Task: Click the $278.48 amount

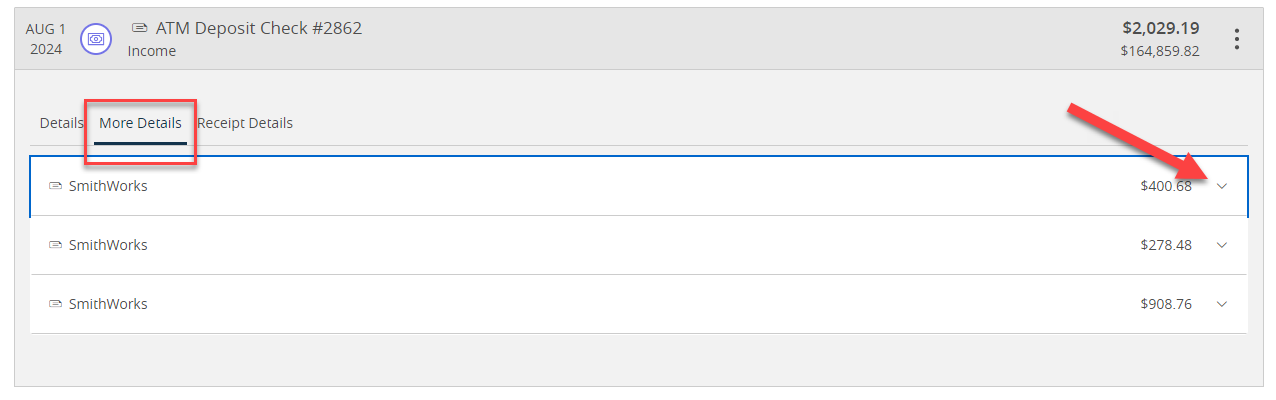Action: [x=1166, y=245]
